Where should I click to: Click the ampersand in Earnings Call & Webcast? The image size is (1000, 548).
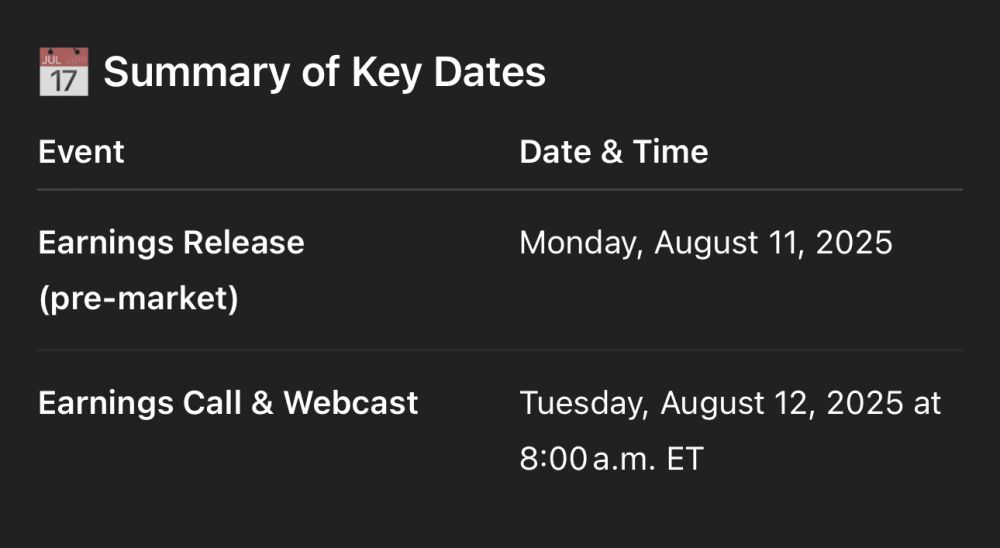263,403
